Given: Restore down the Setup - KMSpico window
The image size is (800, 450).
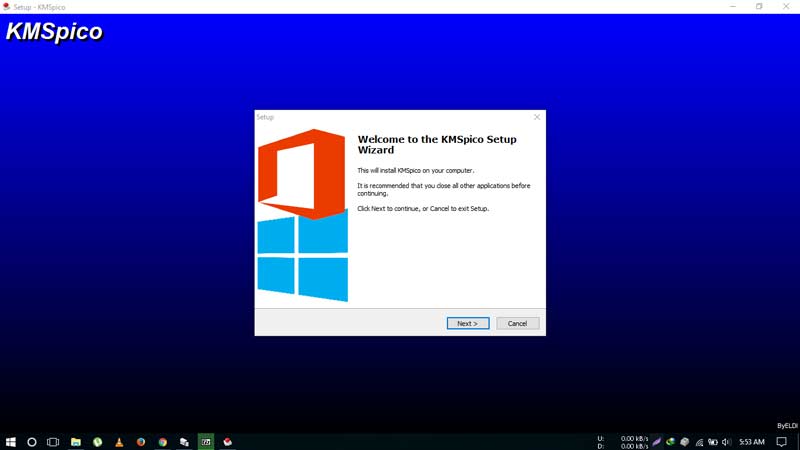Looking at the screenshot, I should click(759, 7).
